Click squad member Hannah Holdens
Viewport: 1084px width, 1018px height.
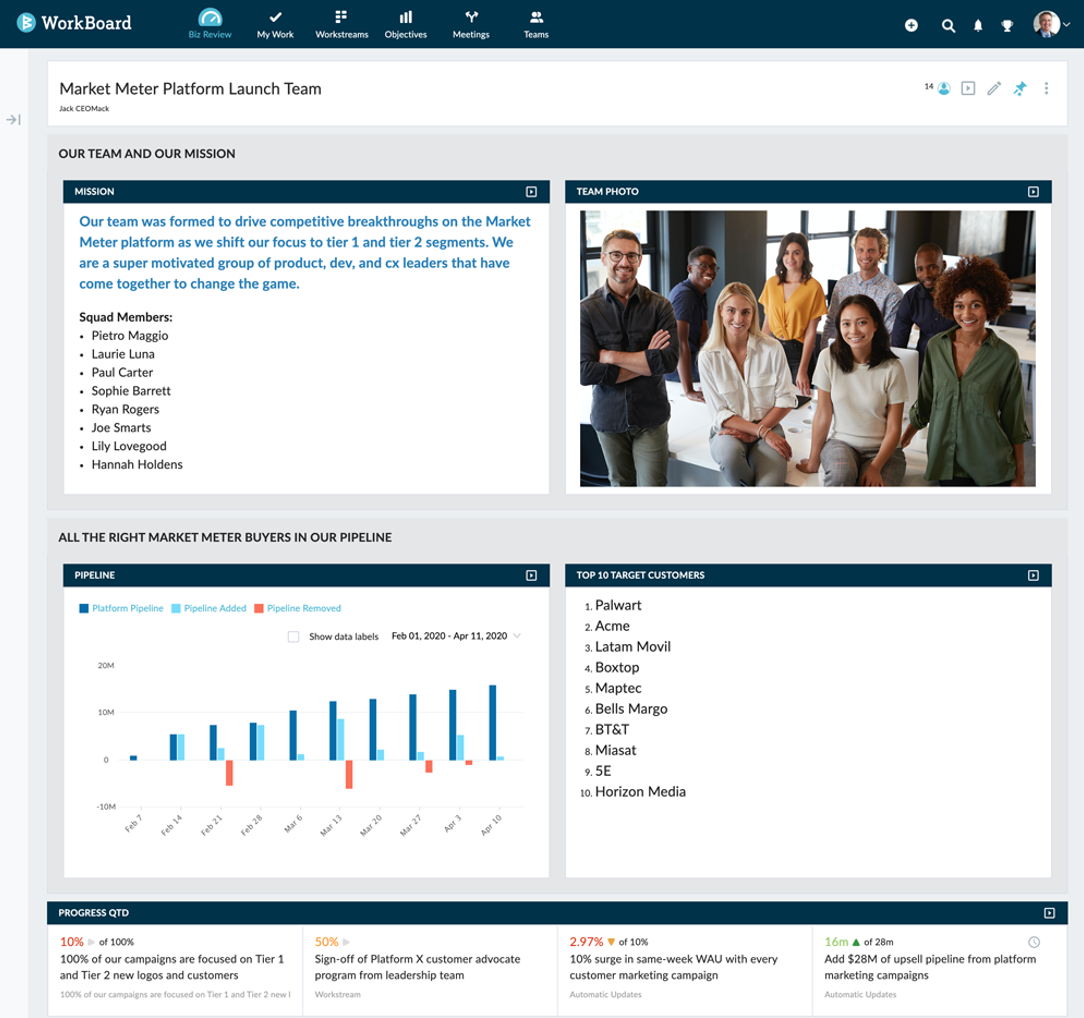[x=137, y=464]
